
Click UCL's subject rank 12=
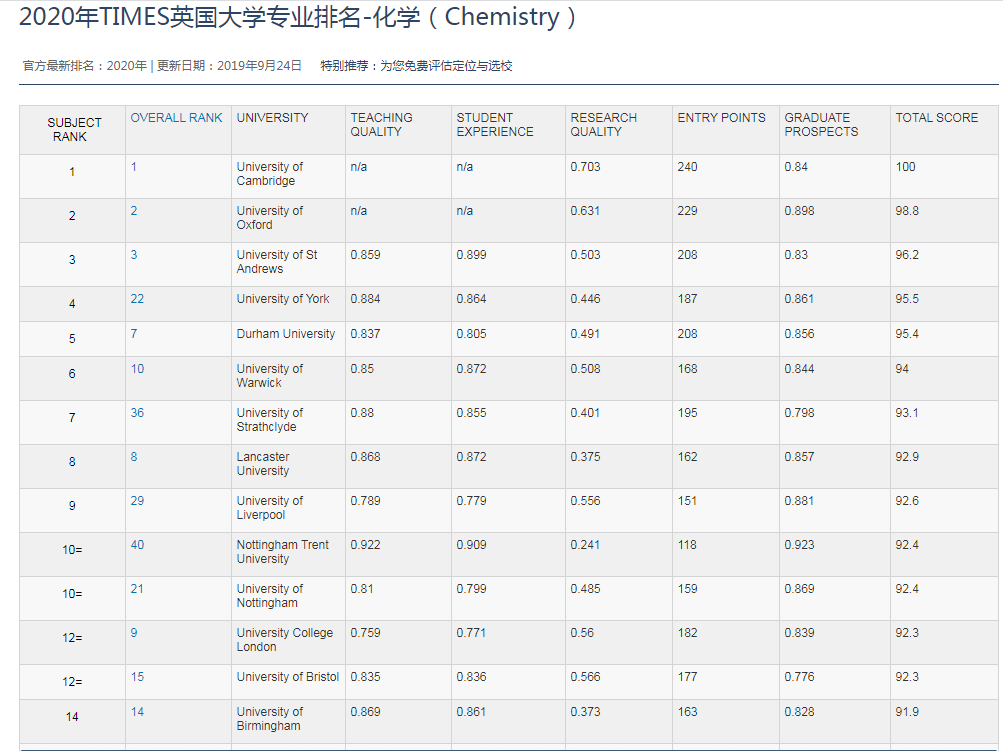72,638
